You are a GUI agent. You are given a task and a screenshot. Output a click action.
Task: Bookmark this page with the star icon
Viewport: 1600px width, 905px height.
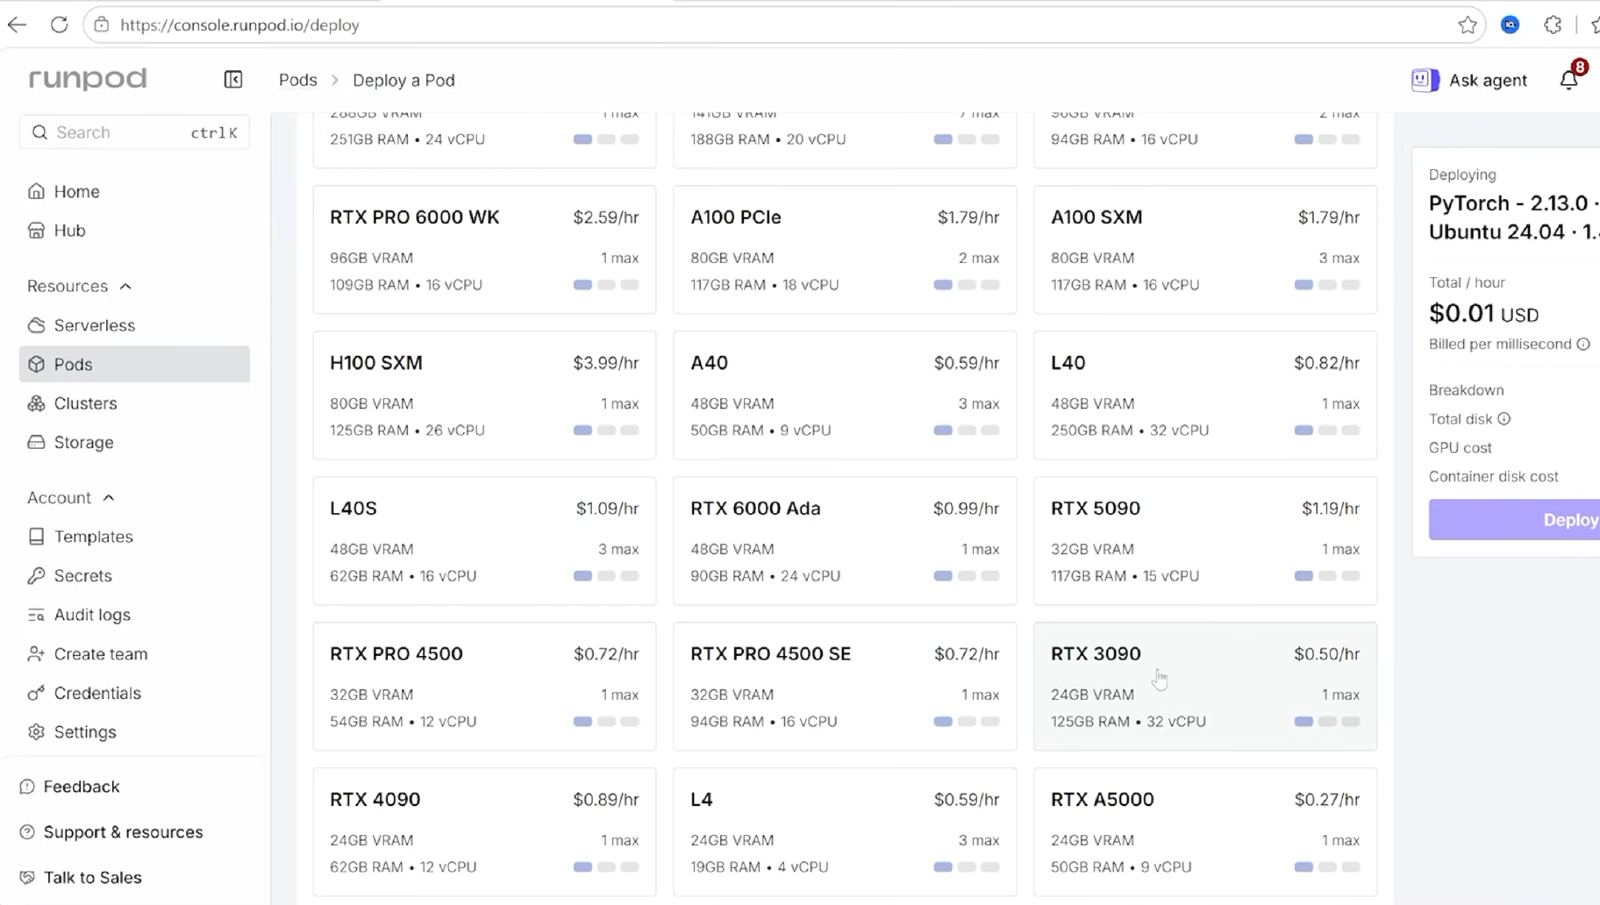click(x=1467, y=25)
